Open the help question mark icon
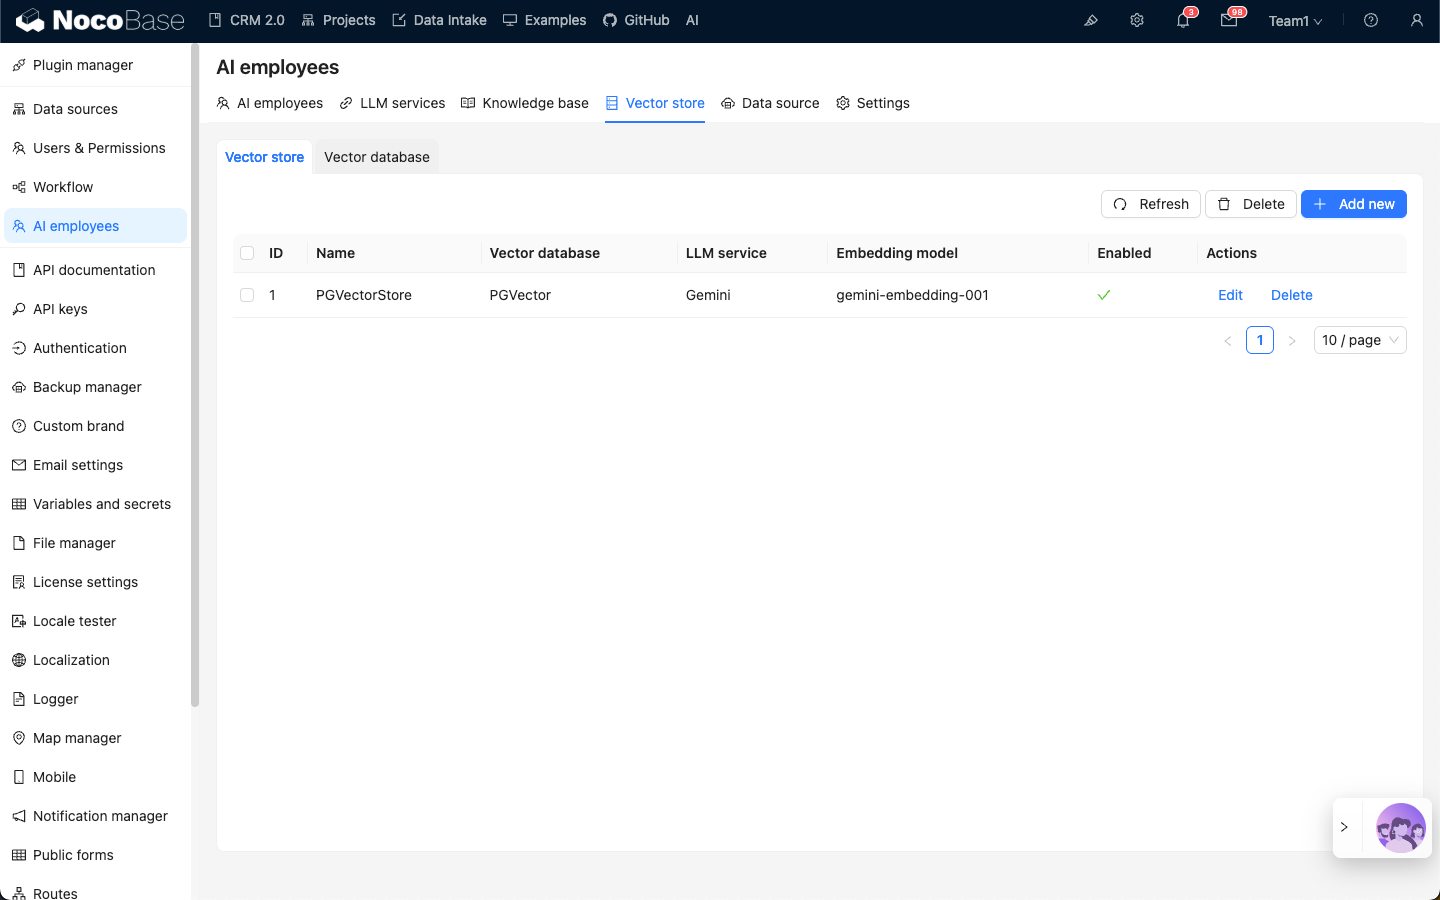 point(1371,21)
